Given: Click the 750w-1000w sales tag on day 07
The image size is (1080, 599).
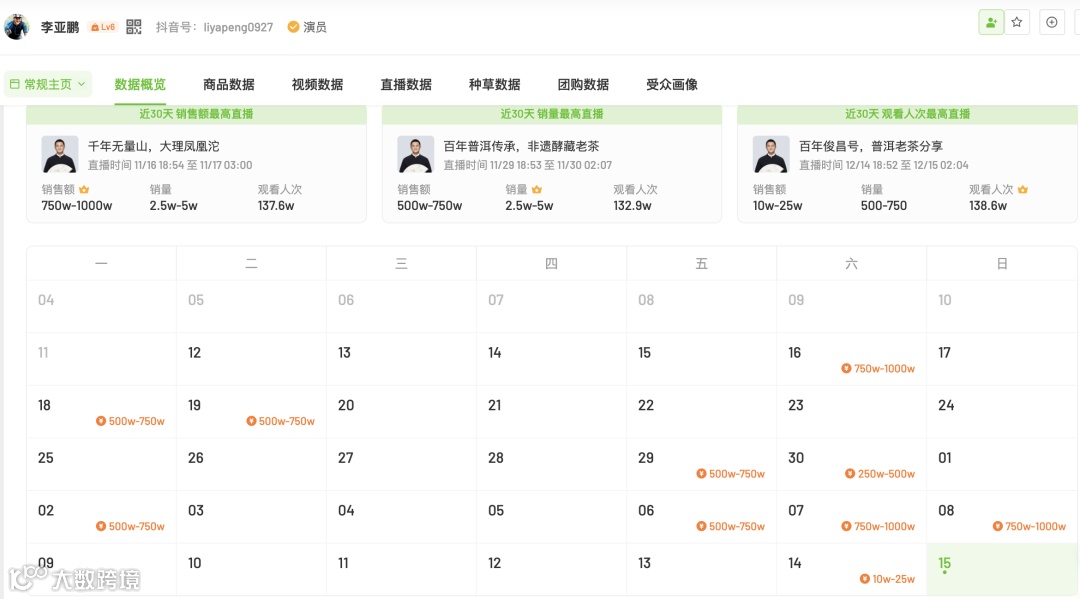Looking at the screenshot, I should [x=878, y=527].
